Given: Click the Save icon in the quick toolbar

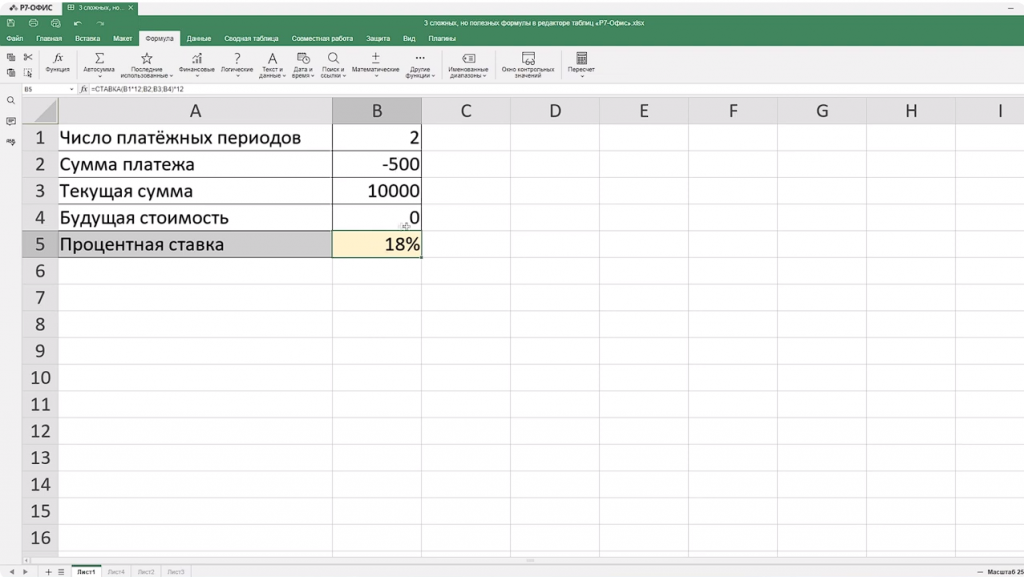Looking at the screenshot, I should 11,23.
